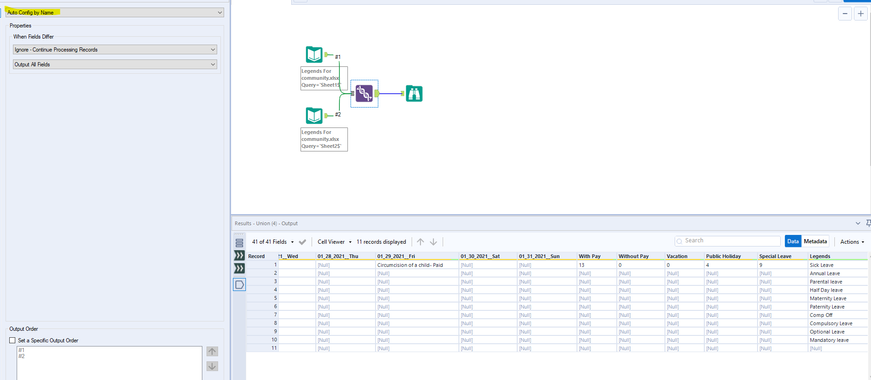Open Ignore - Continue Processing Records dropdown
This screenshot has height=380, width=871.
(x=115, y=49)
